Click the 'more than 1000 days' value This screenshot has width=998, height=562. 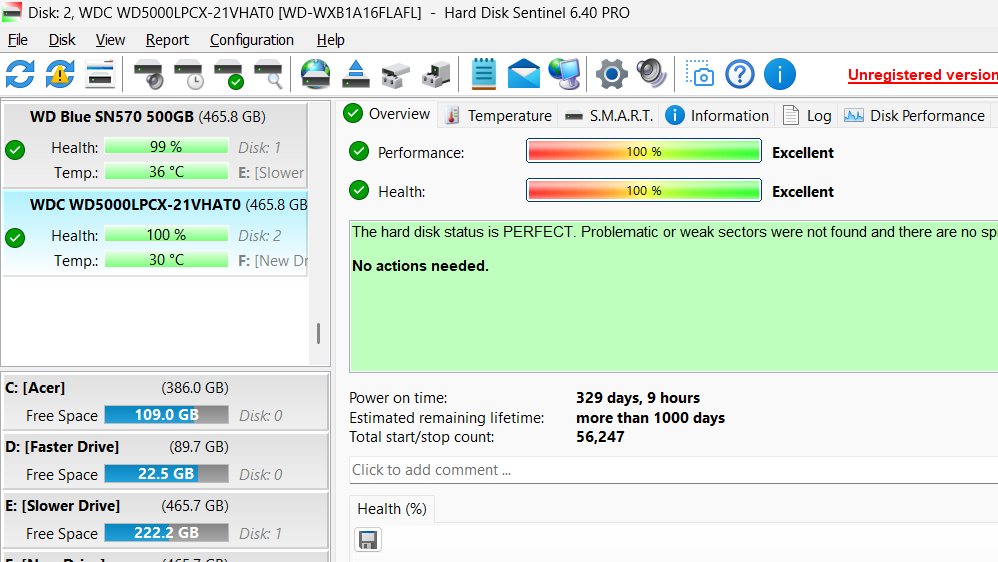650,418
